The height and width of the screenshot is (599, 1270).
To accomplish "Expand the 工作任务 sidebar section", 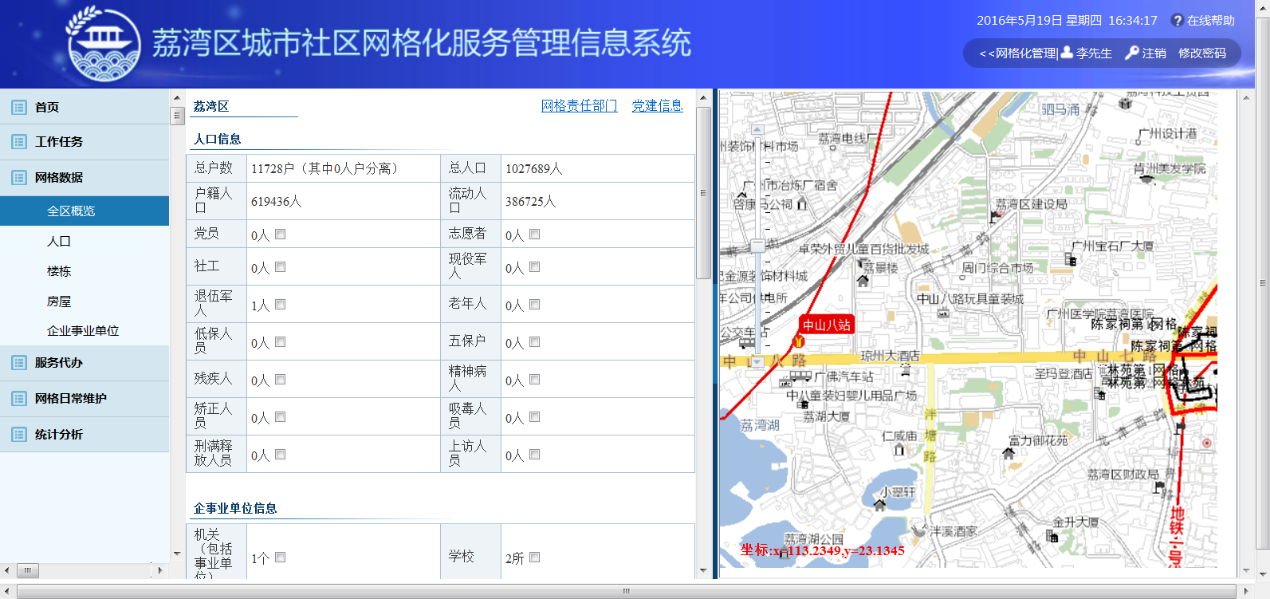I will click(x=59, y=142).
